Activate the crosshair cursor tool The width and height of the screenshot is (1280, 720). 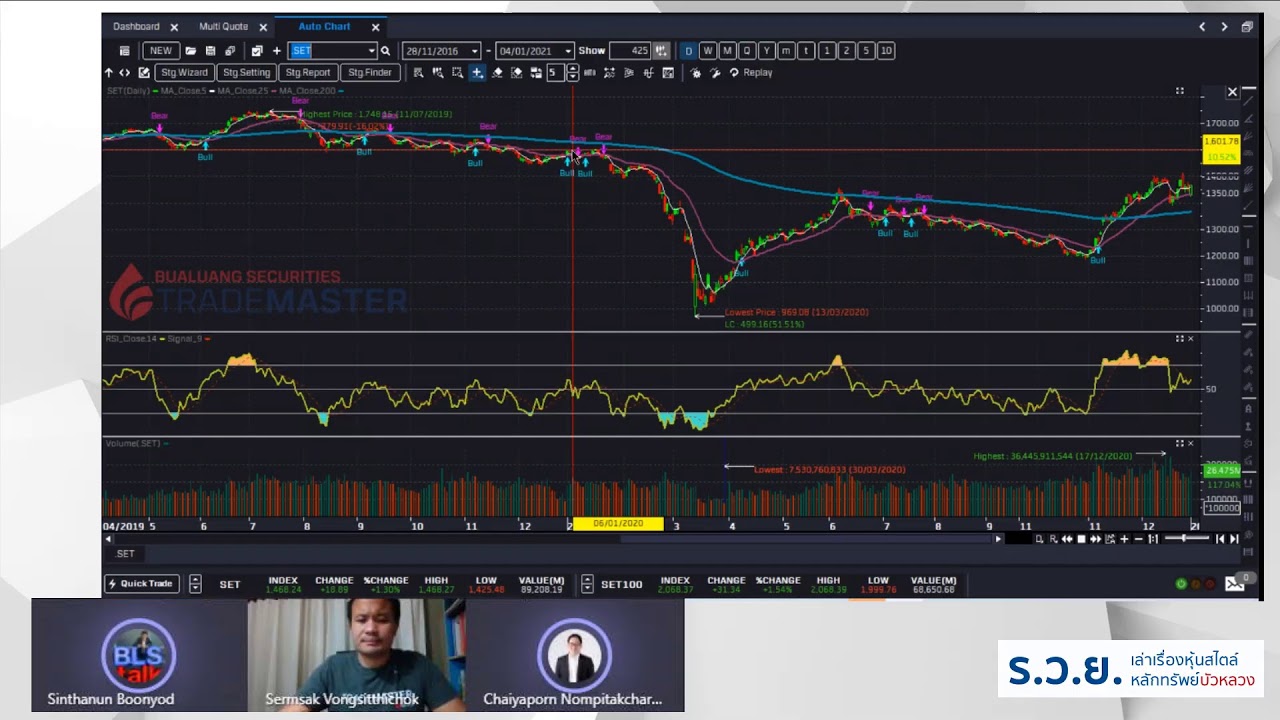pyautogui.click(x=477, y=73)
